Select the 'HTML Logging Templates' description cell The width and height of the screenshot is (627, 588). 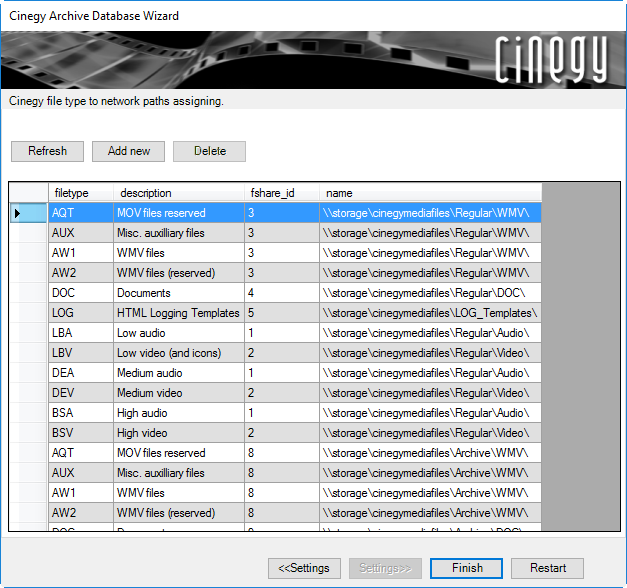[x=179, y=313]
